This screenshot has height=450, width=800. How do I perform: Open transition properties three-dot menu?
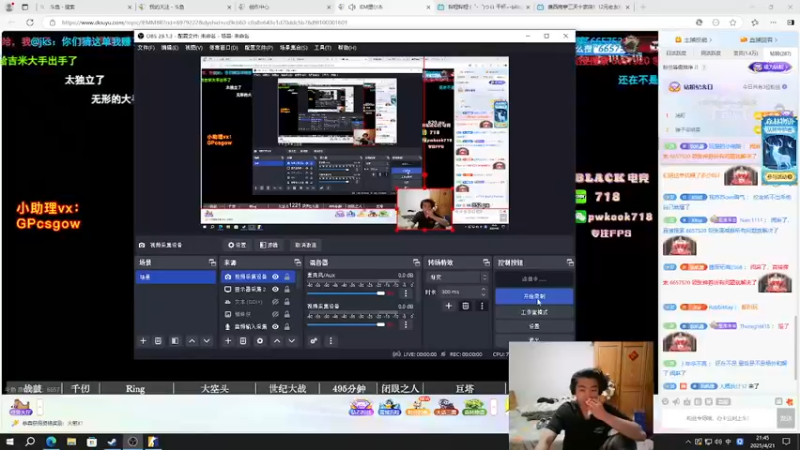point(482,306)
